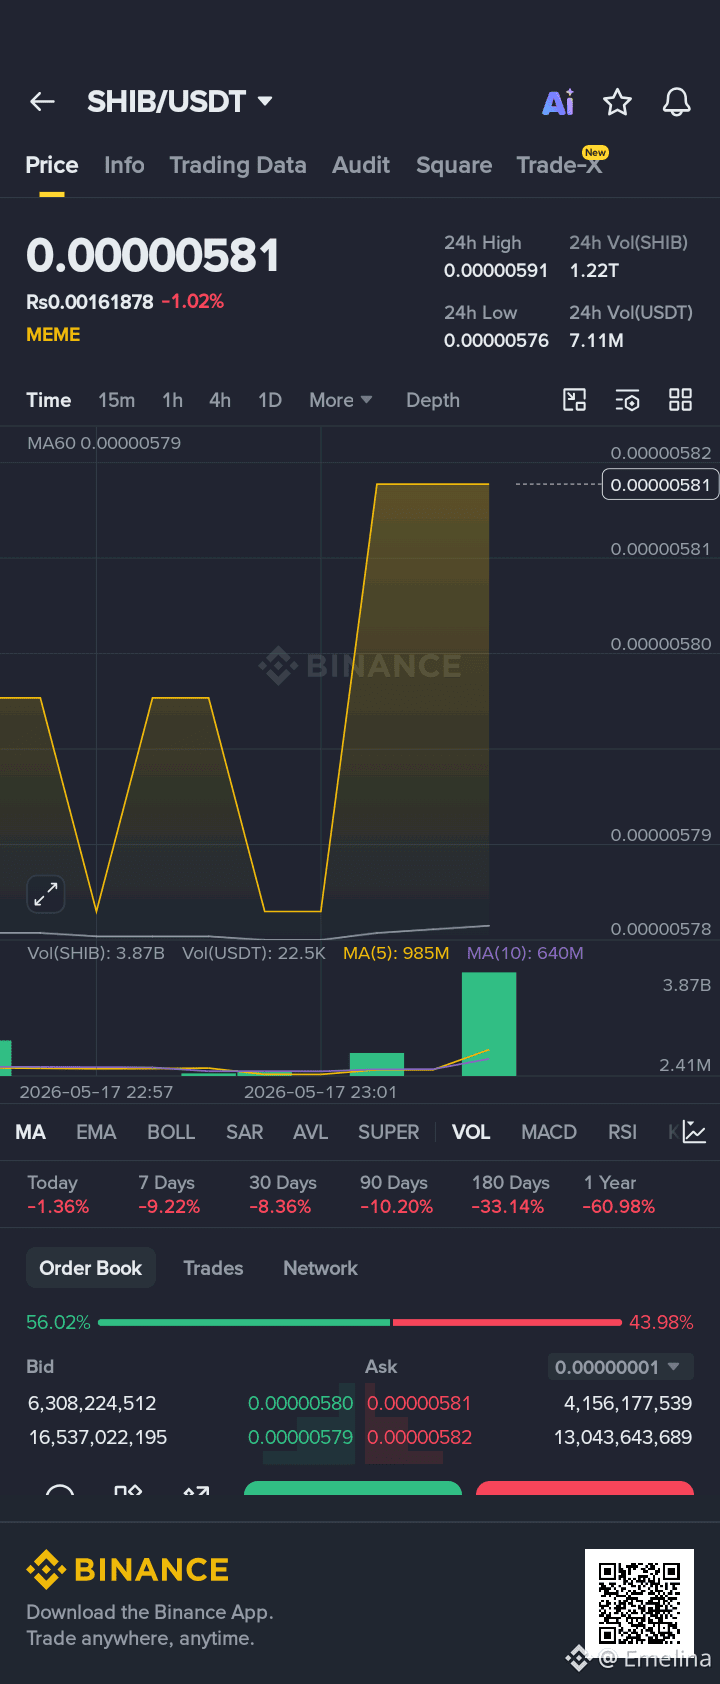
Task: Switch to the Price tab
Action: click(x=52, y=165)
